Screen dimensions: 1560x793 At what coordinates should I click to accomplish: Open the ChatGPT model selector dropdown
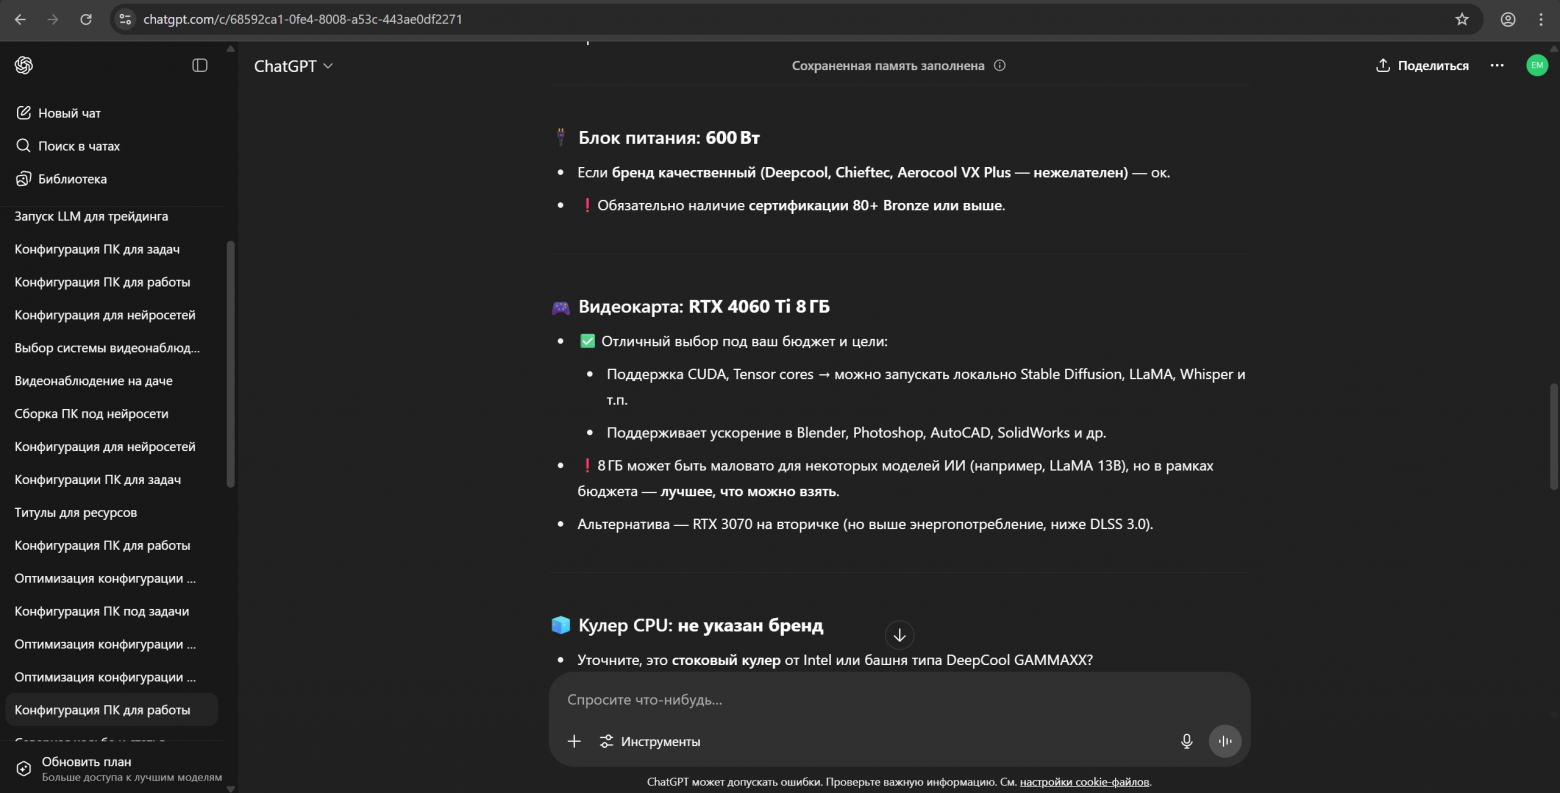(x=293, y=66)
